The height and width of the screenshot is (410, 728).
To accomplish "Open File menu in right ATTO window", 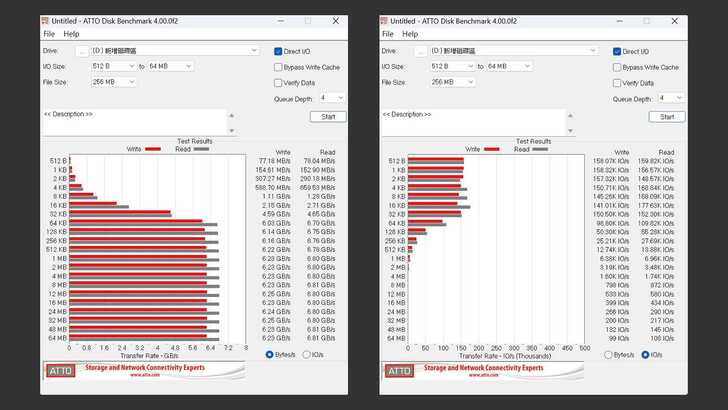I will click(x=388, y=34).
